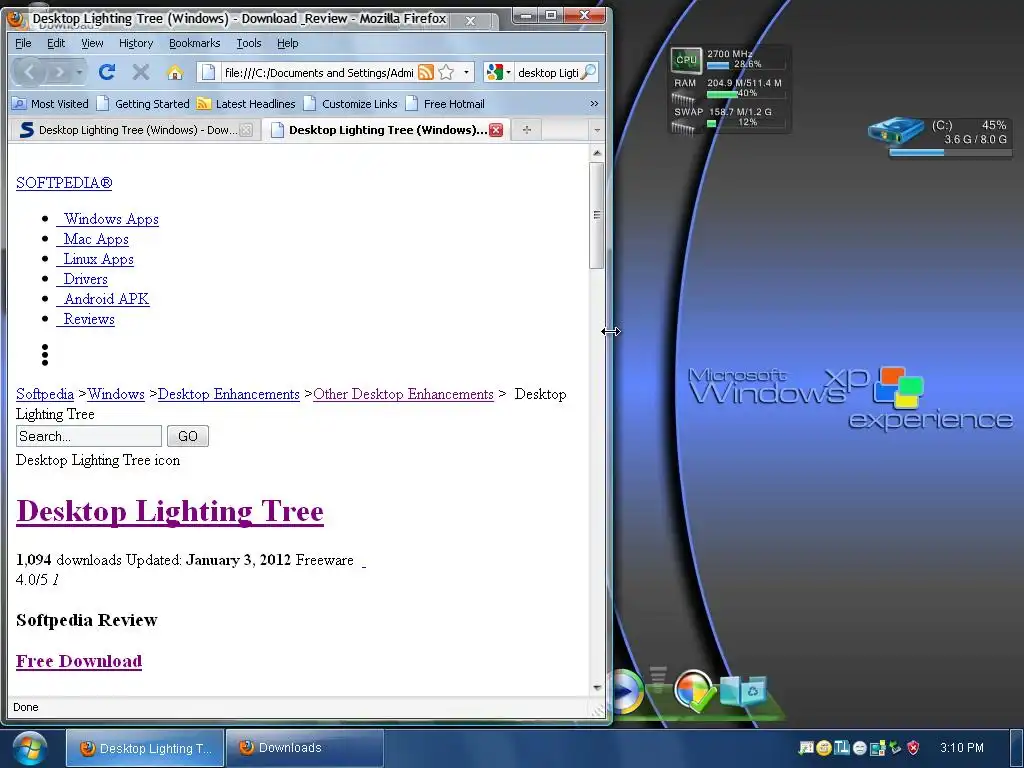Open the Help menu
The height and width of the screenshot is (768, 1024).
point(287,43)
